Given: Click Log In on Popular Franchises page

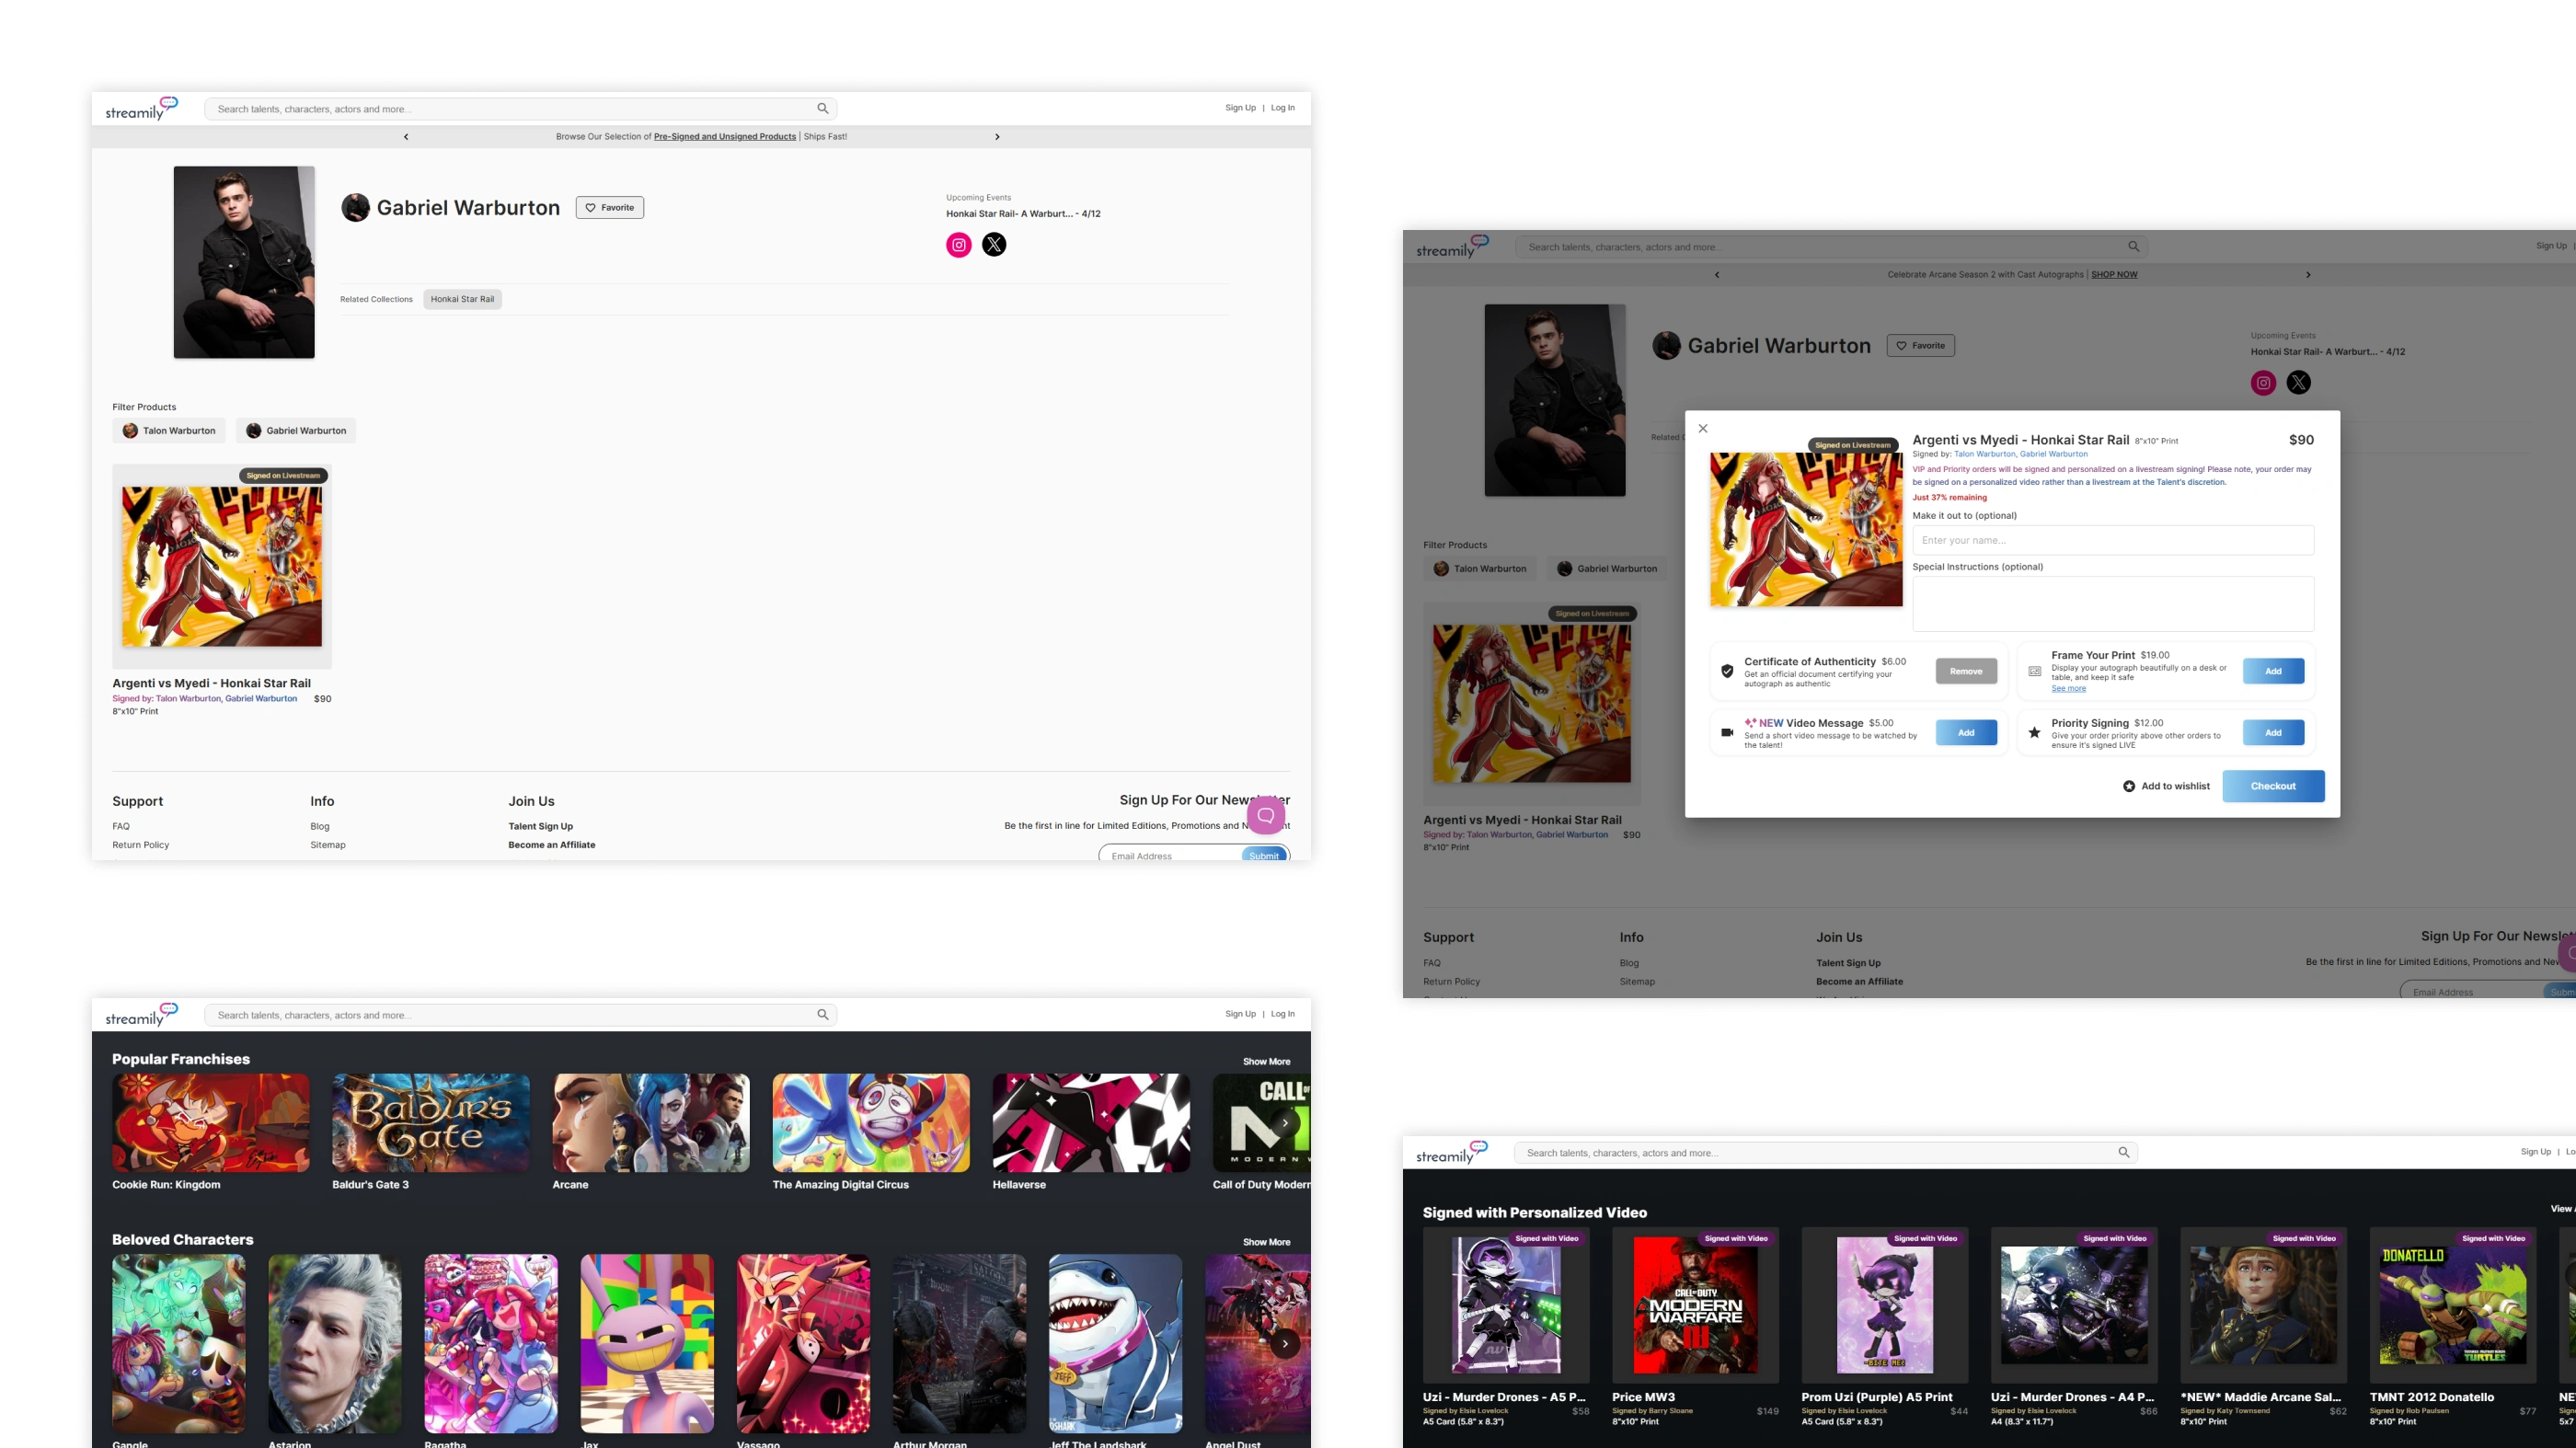Looking at the screenshot, I should point(1282,1014).
